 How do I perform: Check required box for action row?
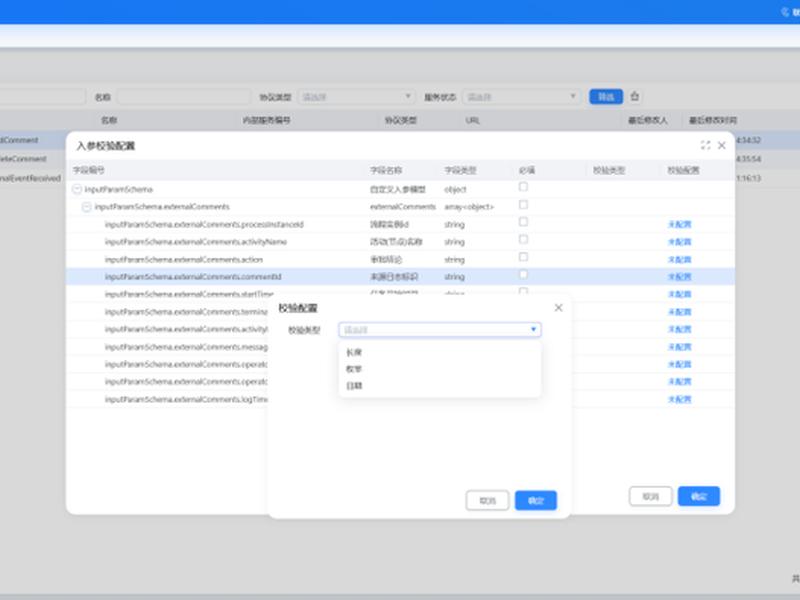[x=523, y=257]
